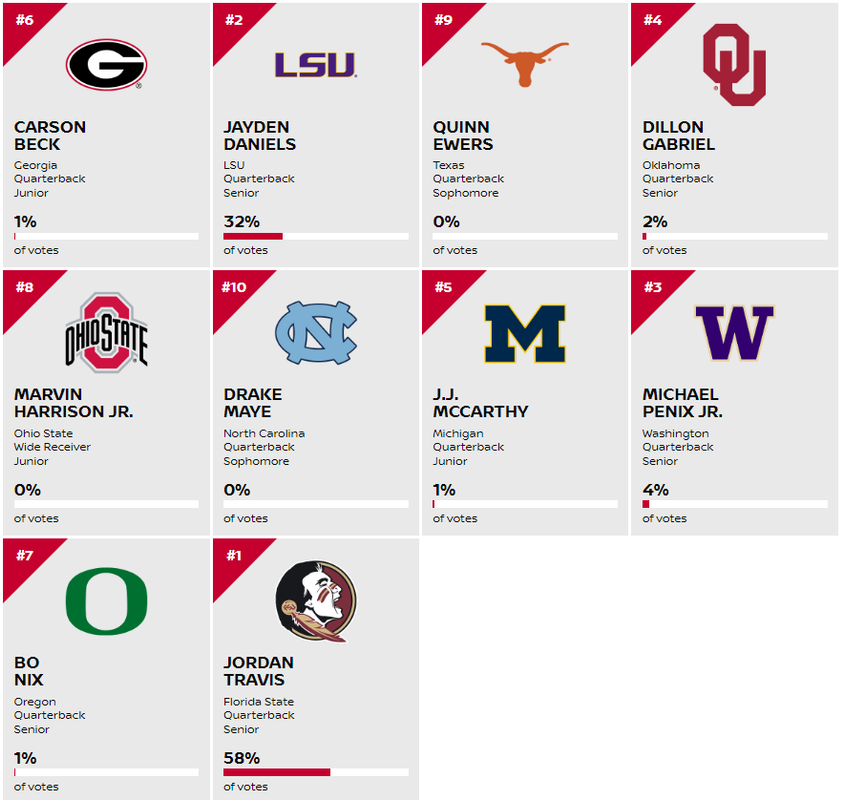
Task: Click Bo Nix player name
Action: [x=27, y=671]
